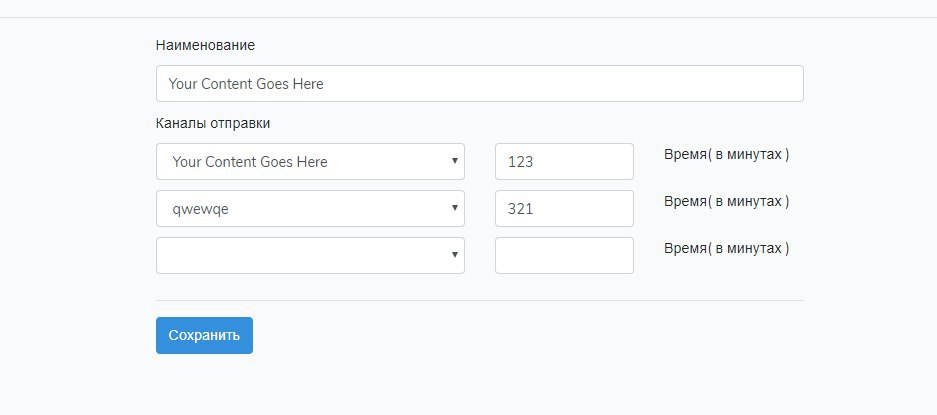Viewport: 937px width, 415px height.
Task: Focus the time field containing 123
Action: click(564, 161)
